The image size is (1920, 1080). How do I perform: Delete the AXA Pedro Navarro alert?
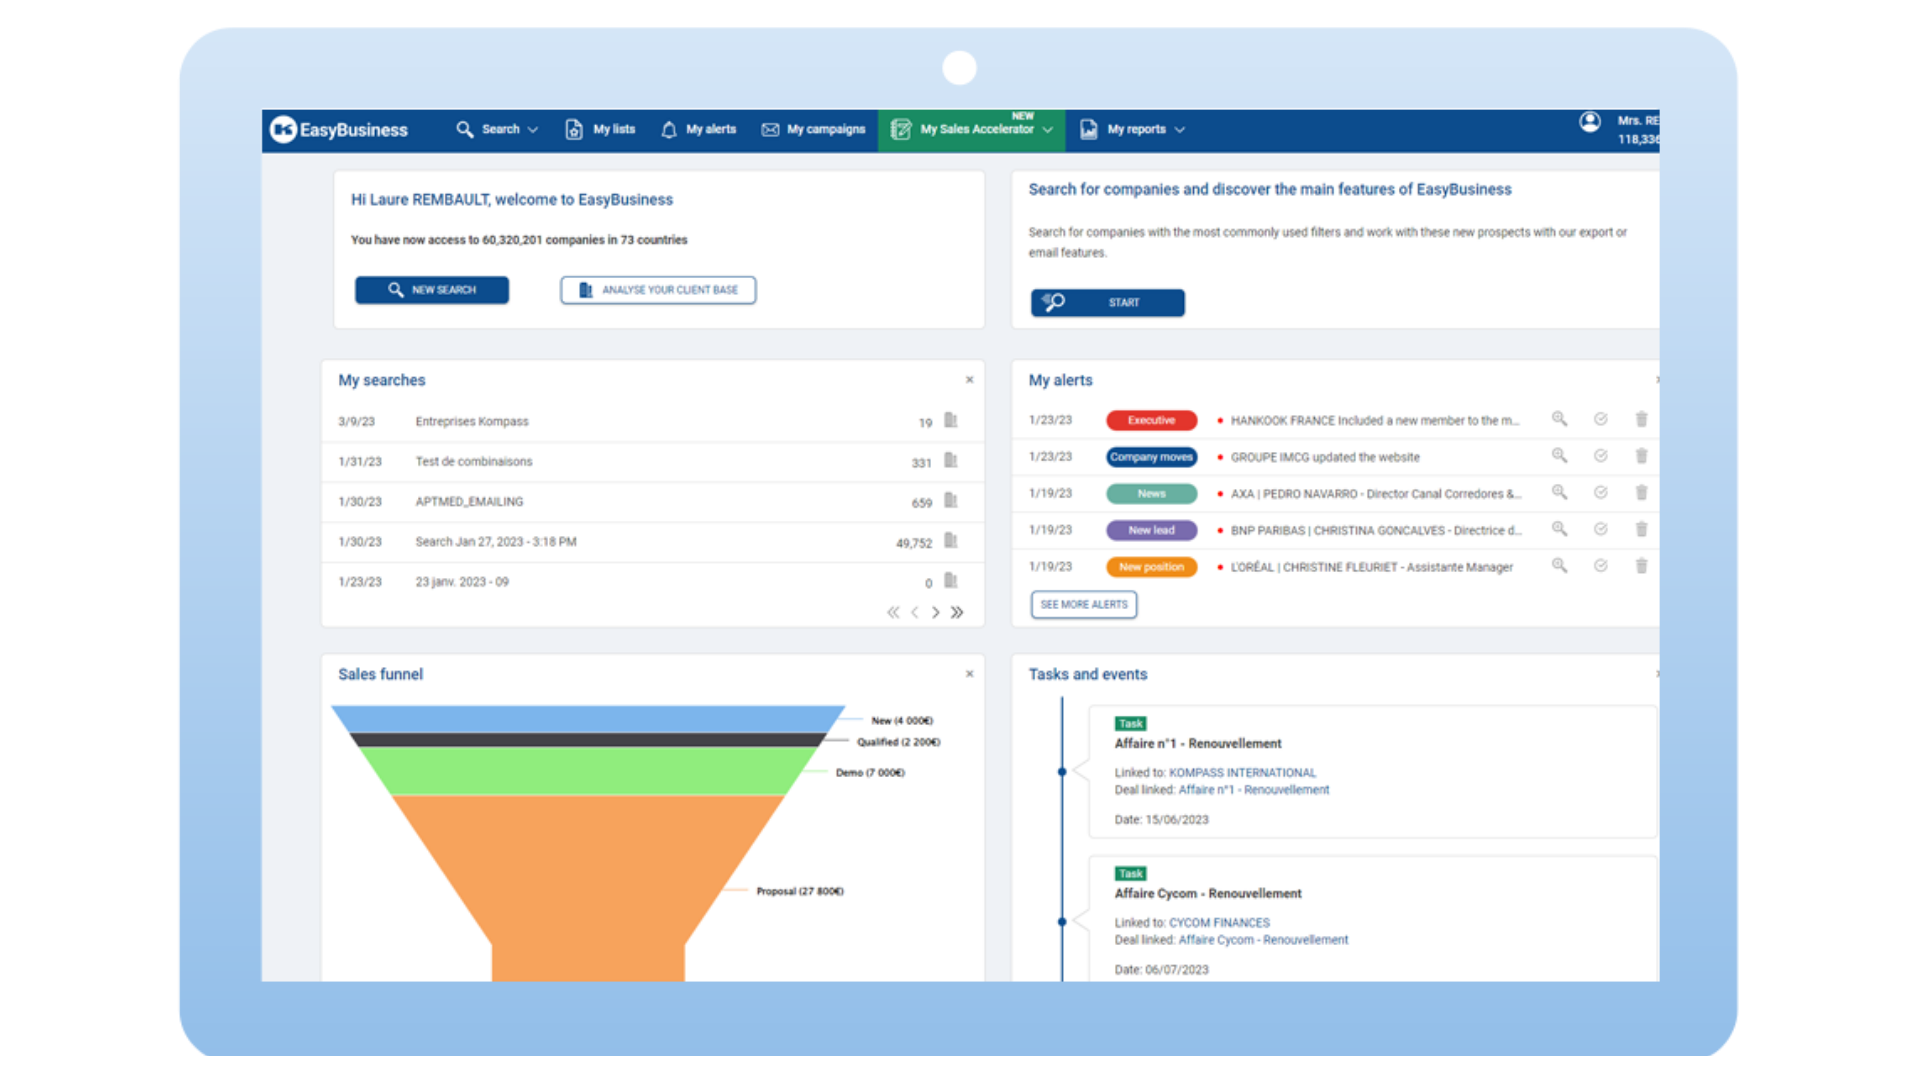point(1641,493)
